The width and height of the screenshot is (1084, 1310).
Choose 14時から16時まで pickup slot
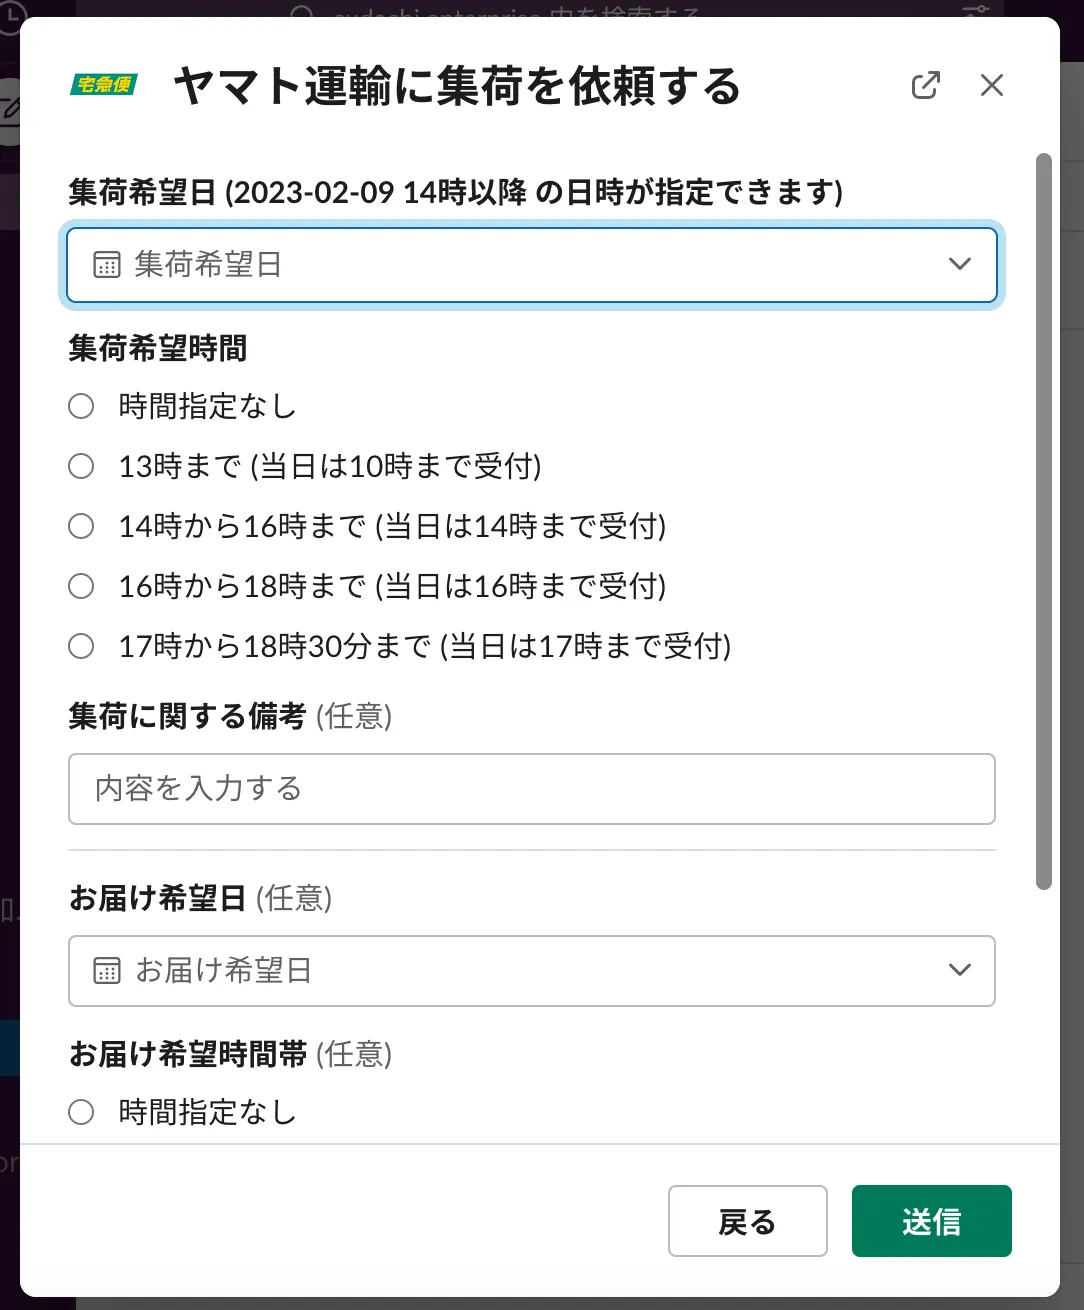(x=81, y=526)
